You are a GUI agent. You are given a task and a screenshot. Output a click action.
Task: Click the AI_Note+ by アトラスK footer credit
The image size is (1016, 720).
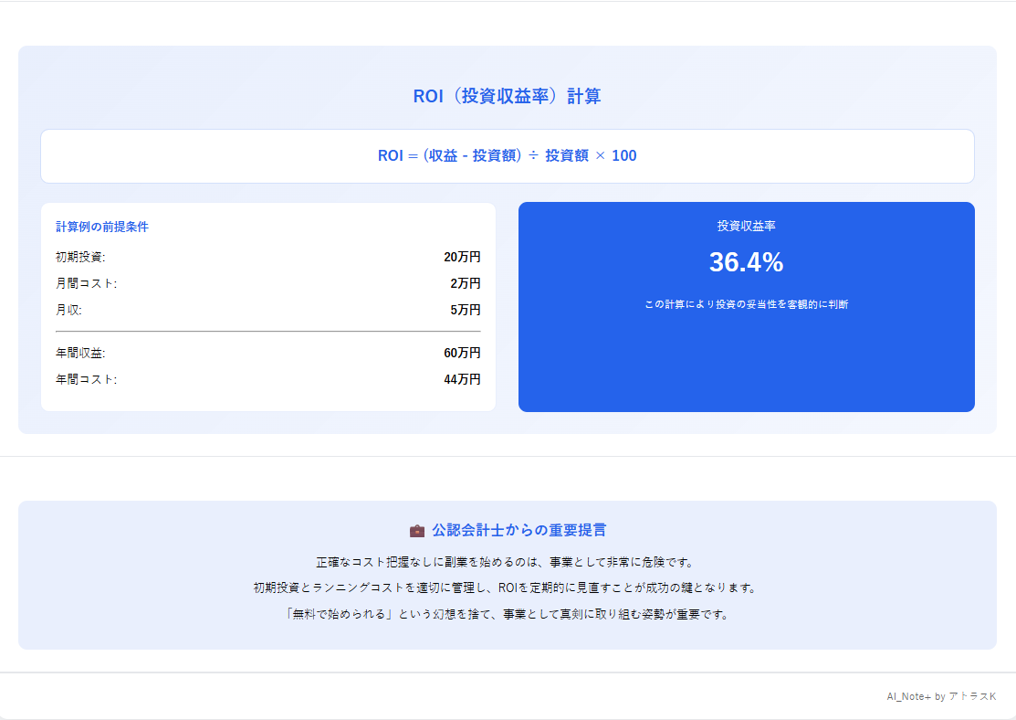coord(941,696)
